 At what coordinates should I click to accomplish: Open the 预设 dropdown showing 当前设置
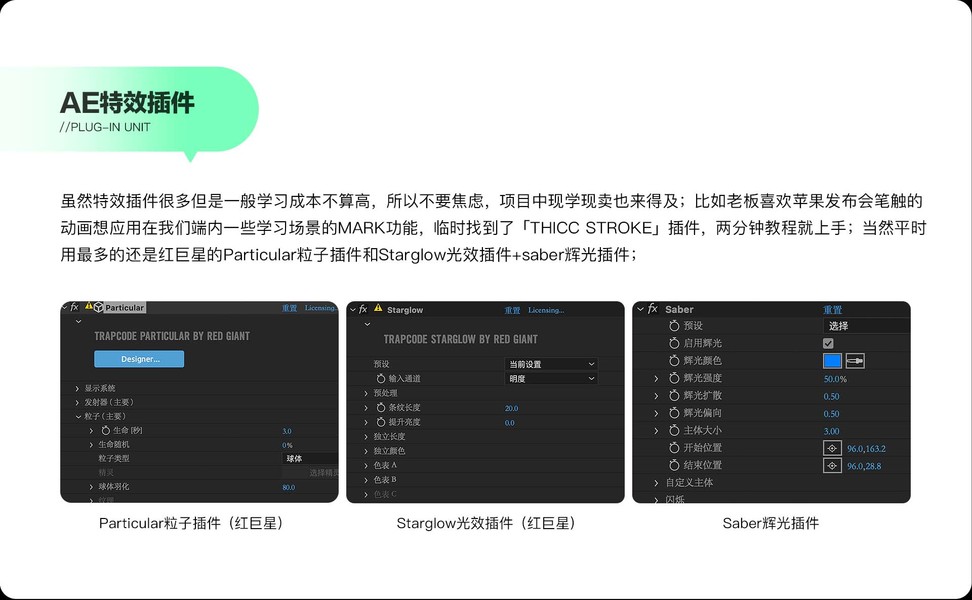pos(551,364)
